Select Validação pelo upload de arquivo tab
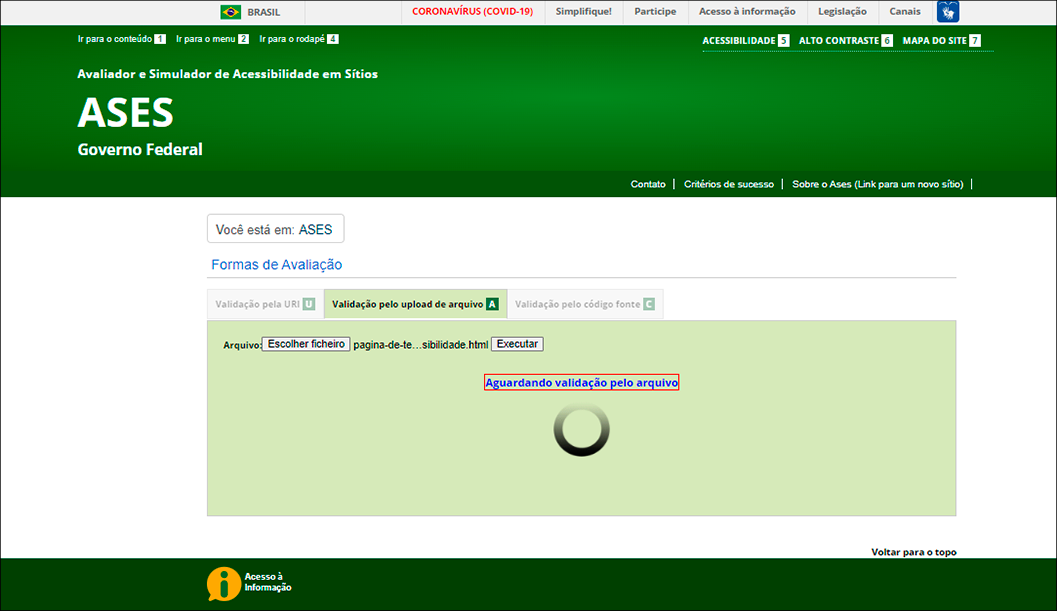The height and width of the screenshot is (611, 1057). 414,304
